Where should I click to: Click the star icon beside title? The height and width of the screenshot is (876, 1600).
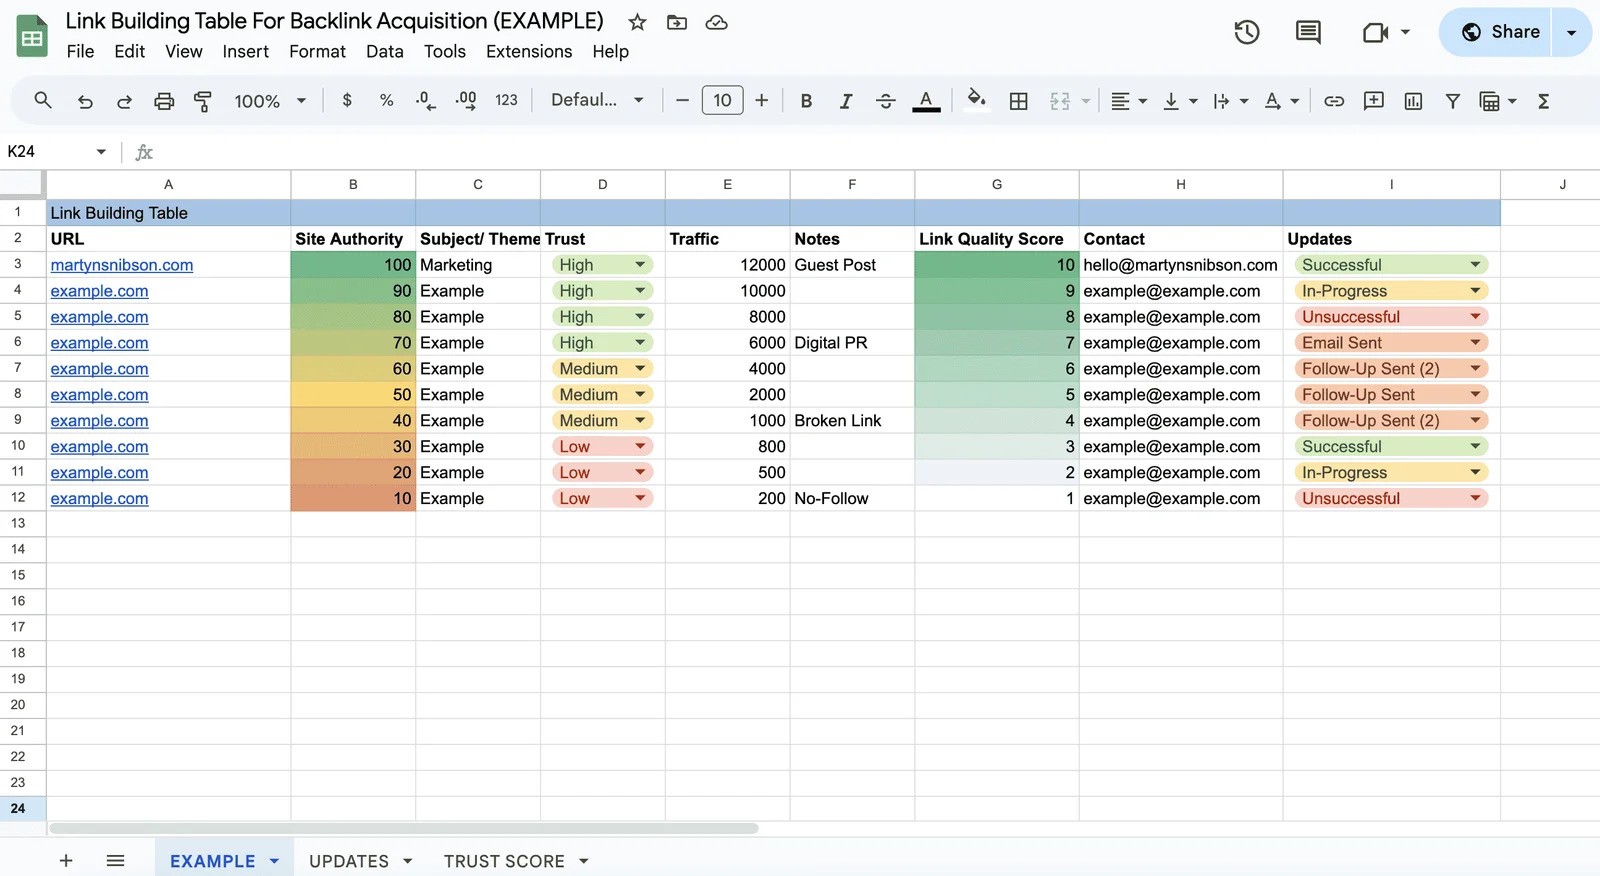[x=637, y=22]
